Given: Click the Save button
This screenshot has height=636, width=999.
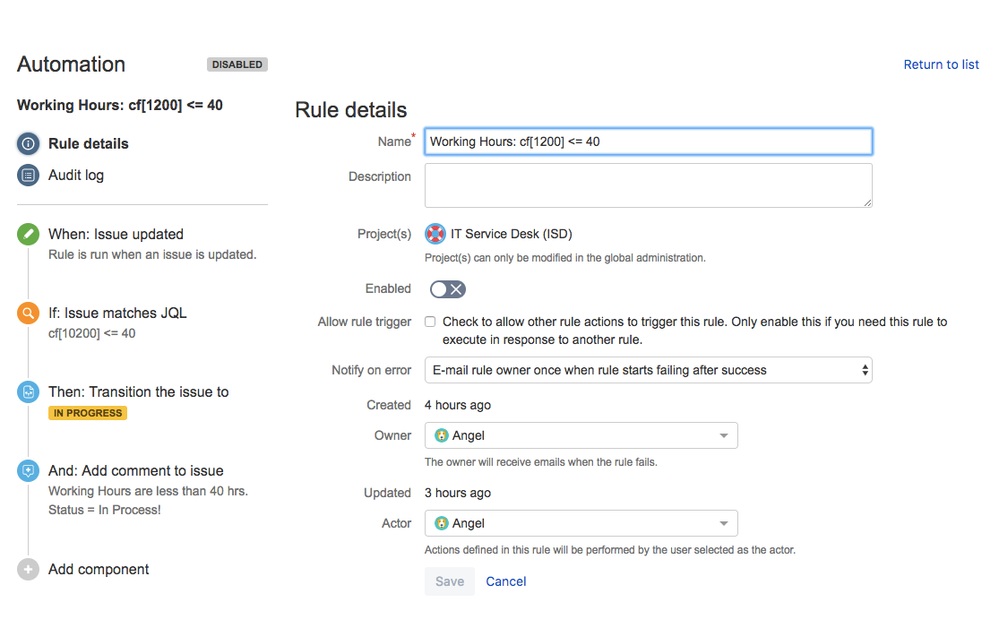Looking at the screenshot, I should [x=450, y=581].
